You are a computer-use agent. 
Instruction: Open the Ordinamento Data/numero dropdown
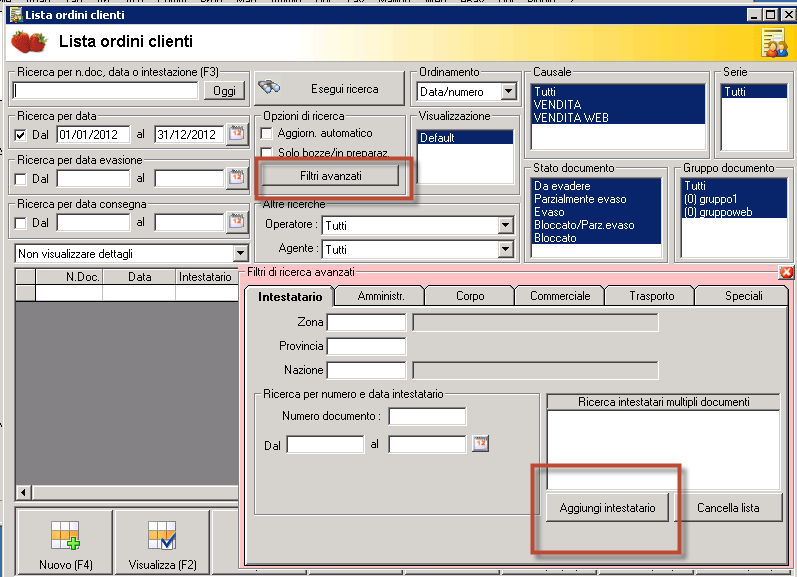tap(508, 92)
